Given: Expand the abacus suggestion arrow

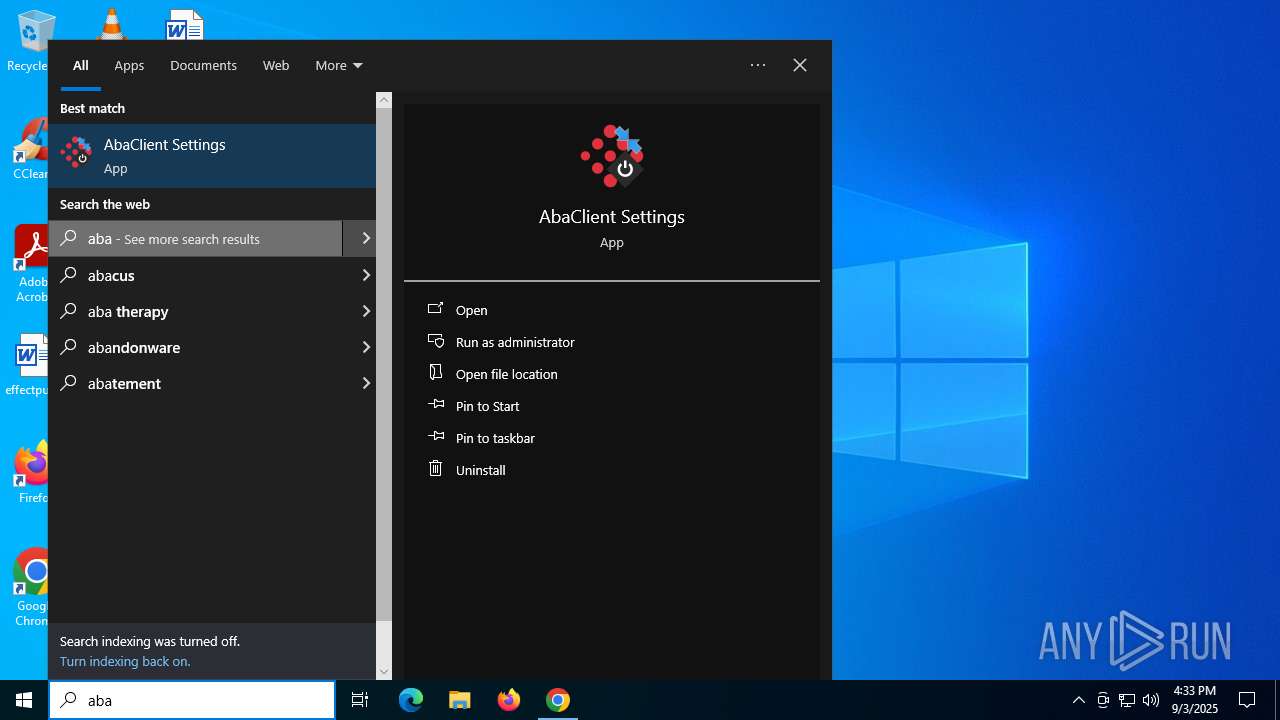Looking at the screenshot, I should (x=365, y=275).
